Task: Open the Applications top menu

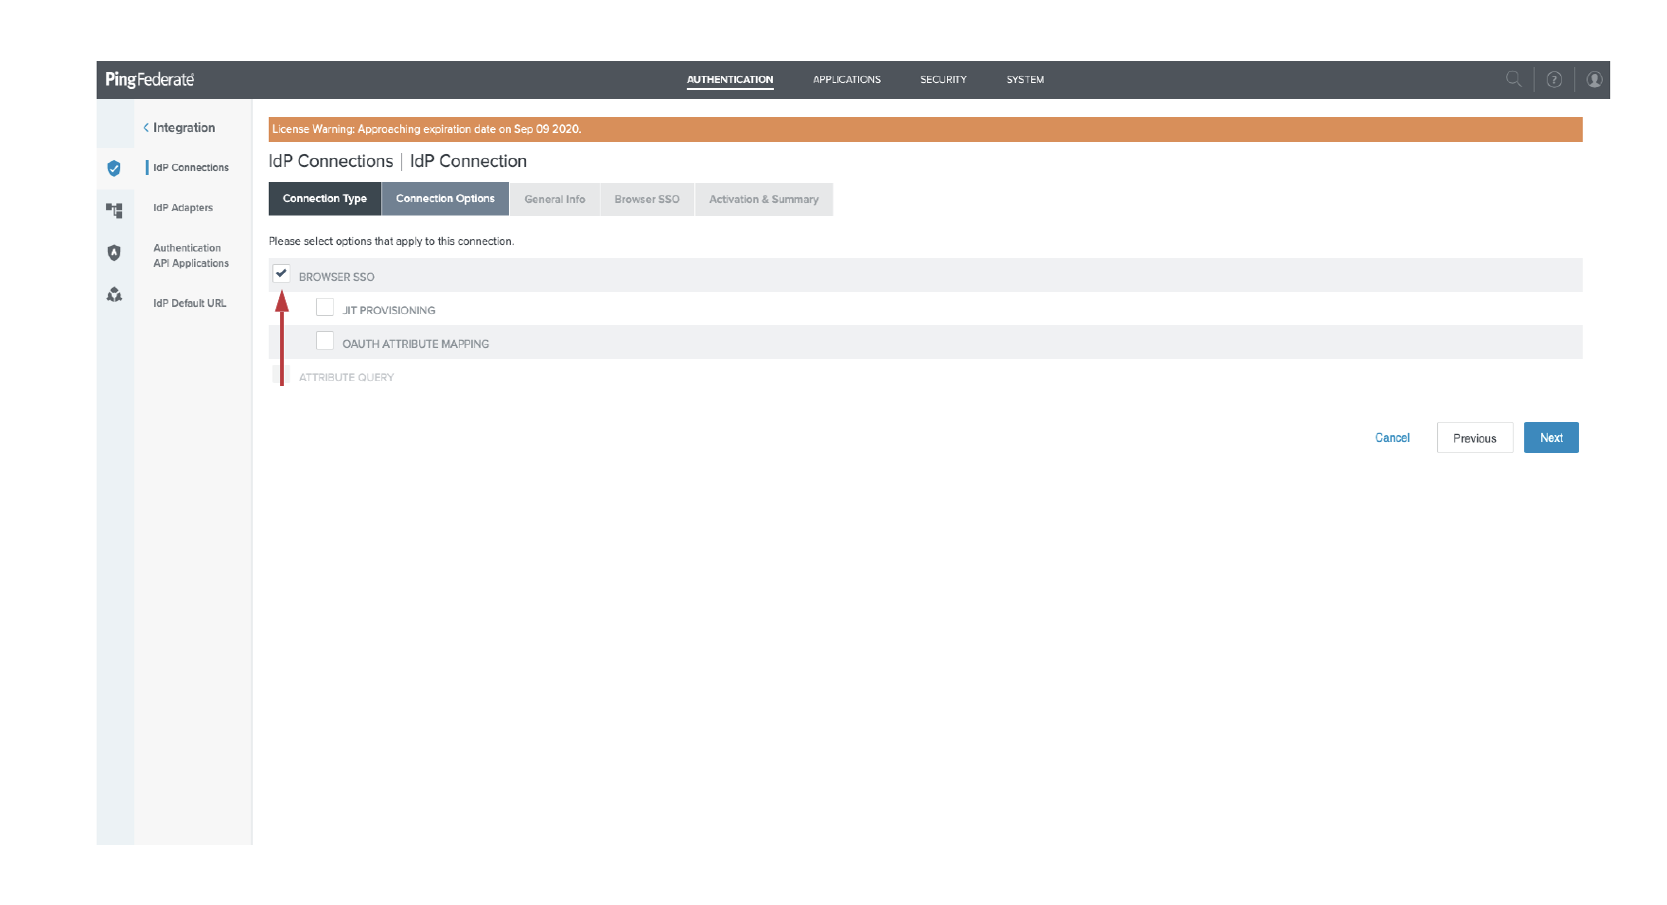Action: tap(846, 80)
